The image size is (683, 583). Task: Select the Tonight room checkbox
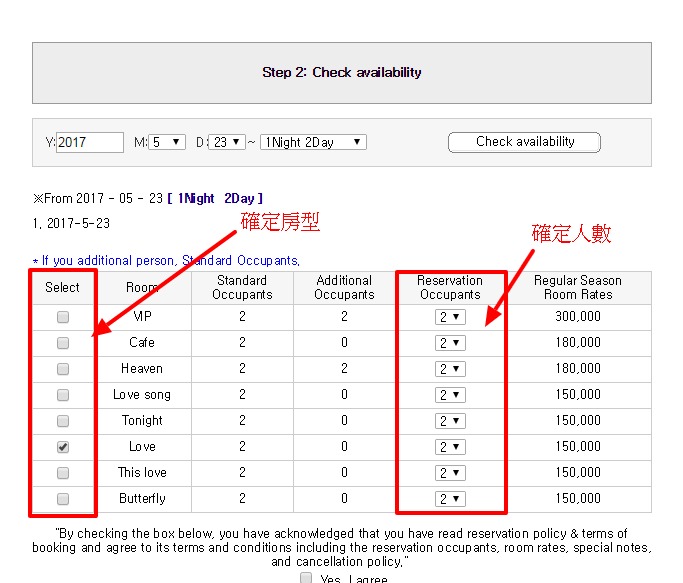click(x=63, y=421)
